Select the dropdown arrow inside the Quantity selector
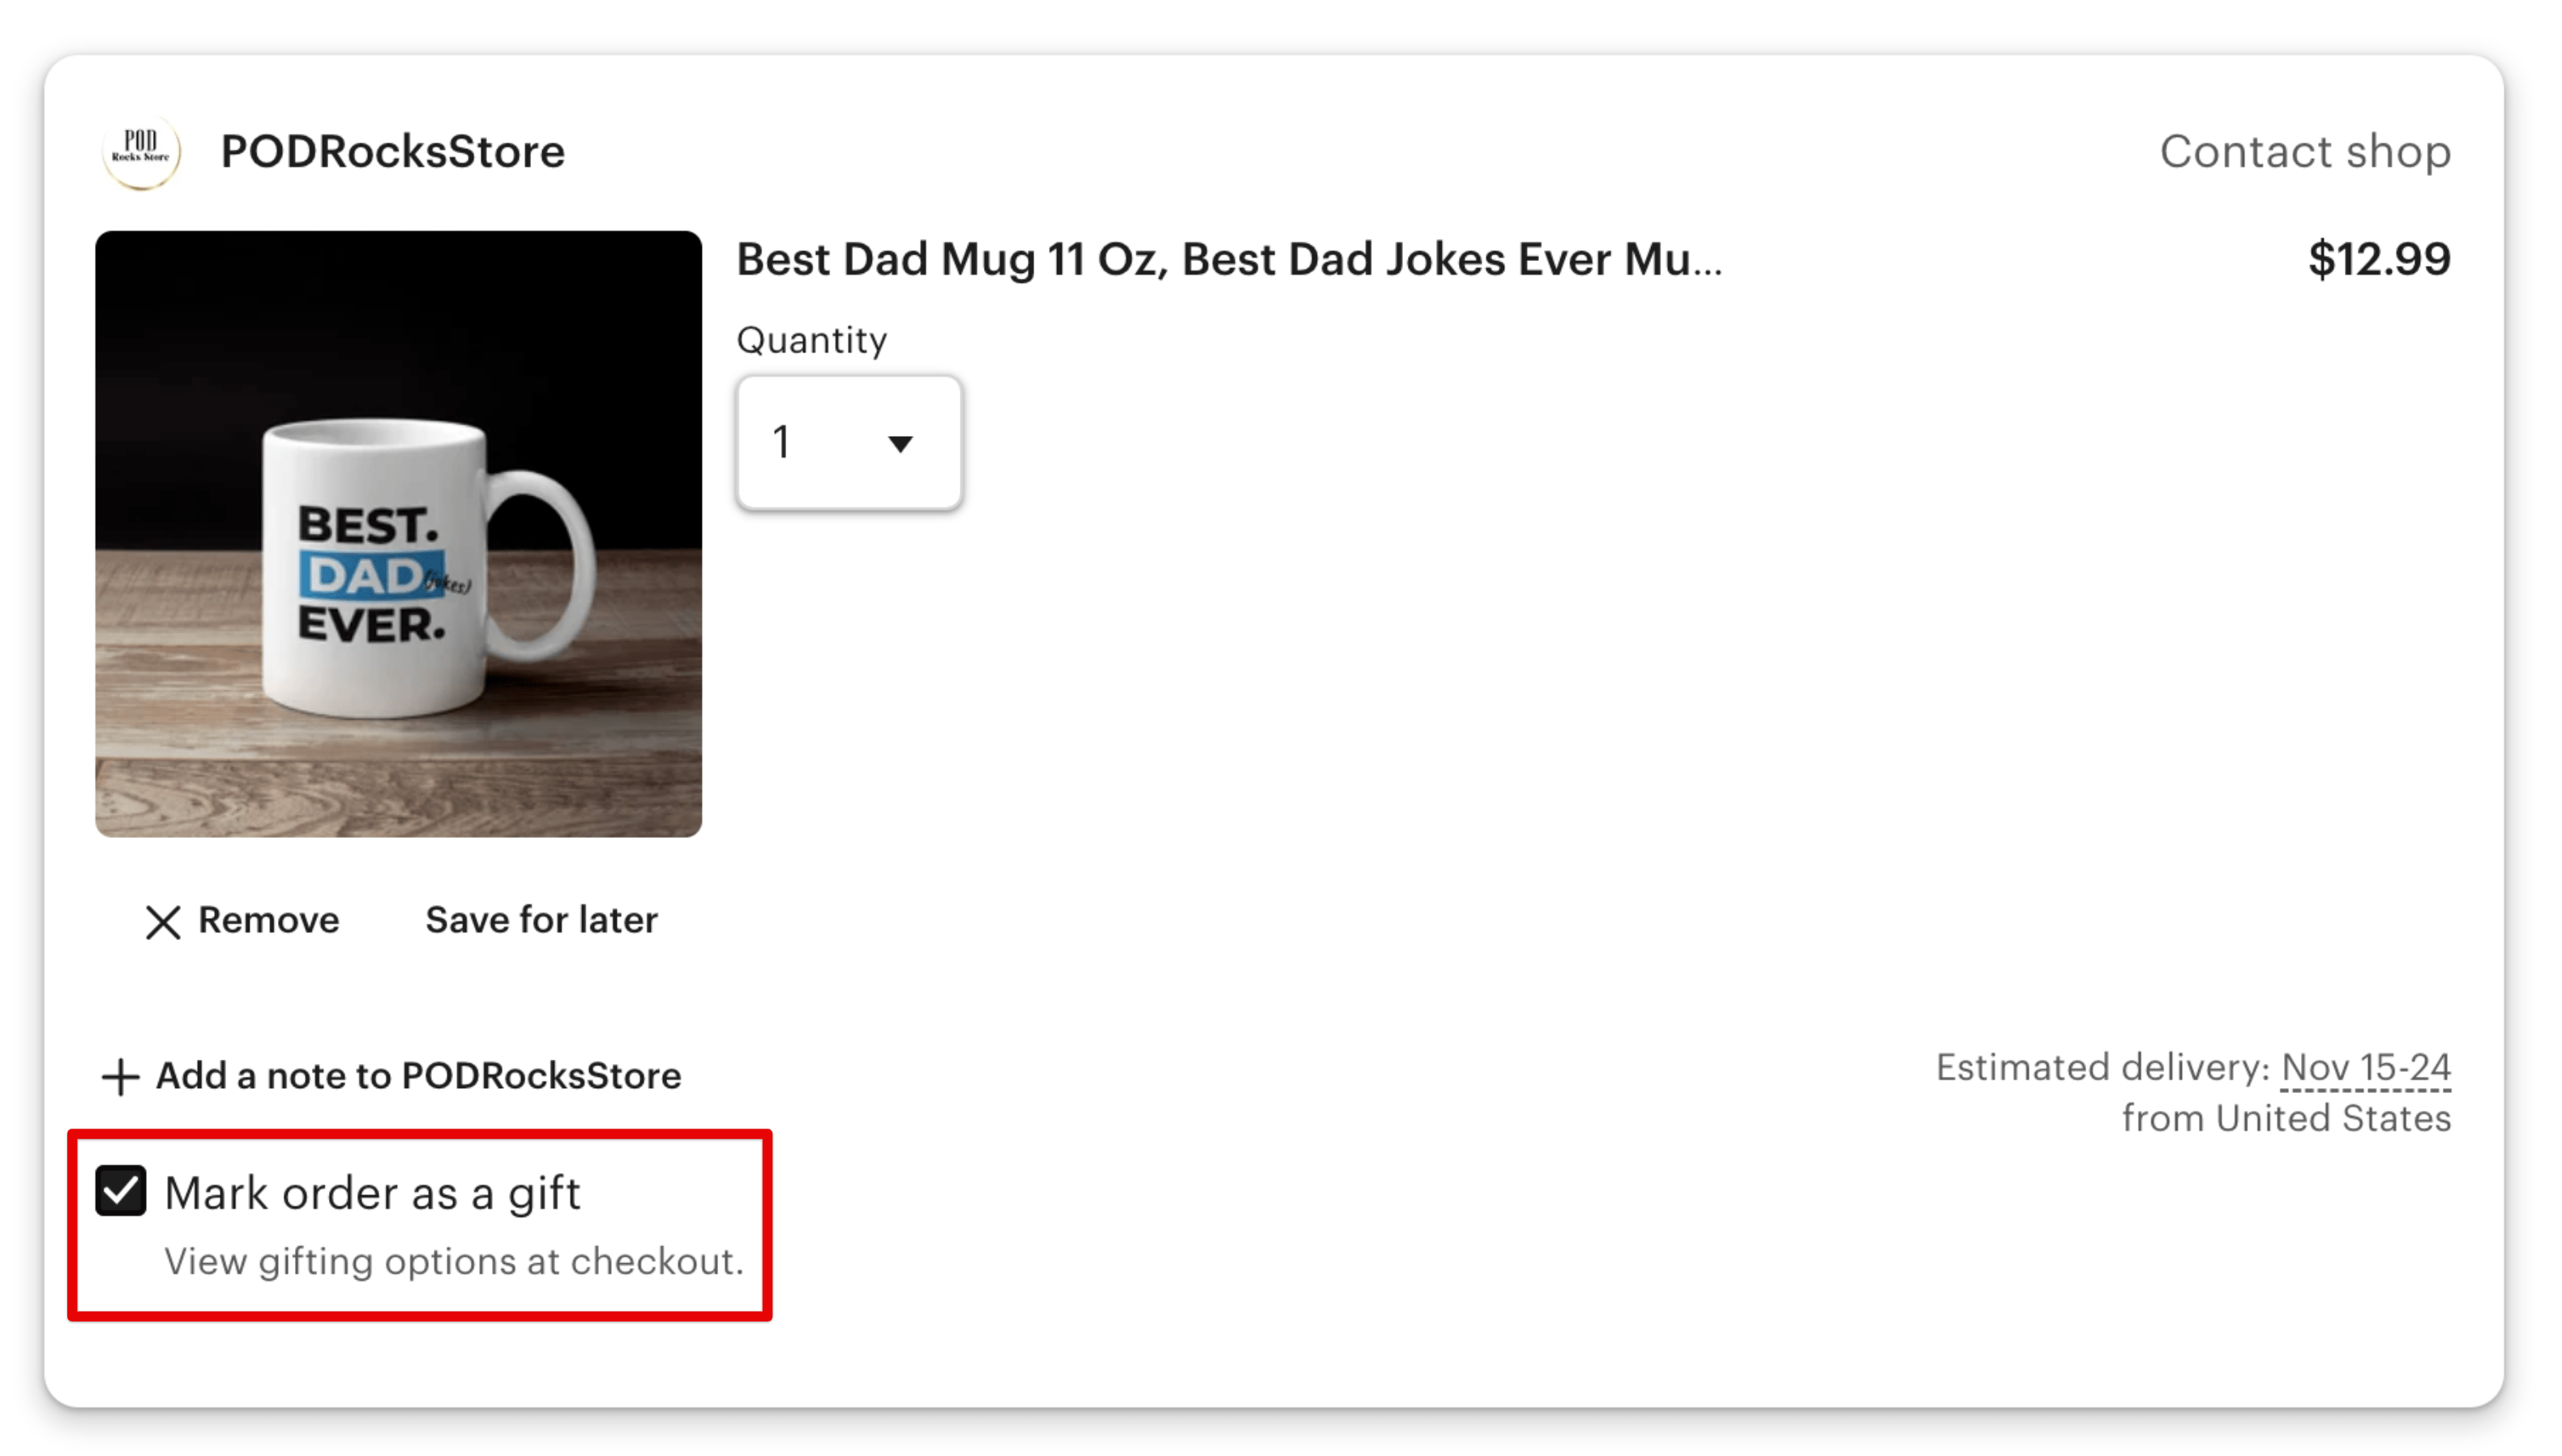Viewport: 2562px width, 1456px height. 898,443
